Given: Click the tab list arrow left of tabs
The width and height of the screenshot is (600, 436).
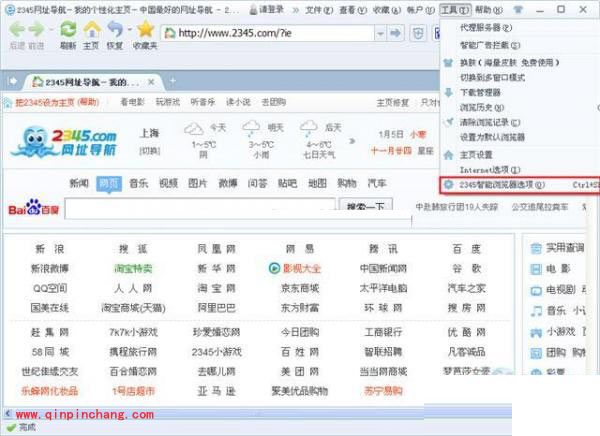Looking at the screenshot, I should point(13,81).
